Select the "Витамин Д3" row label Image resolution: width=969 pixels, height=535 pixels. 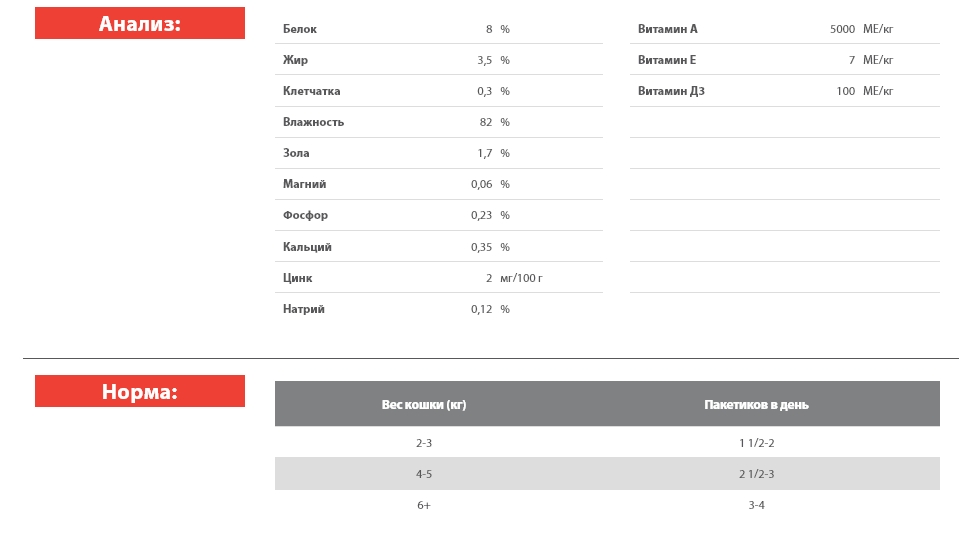point(671,91)
